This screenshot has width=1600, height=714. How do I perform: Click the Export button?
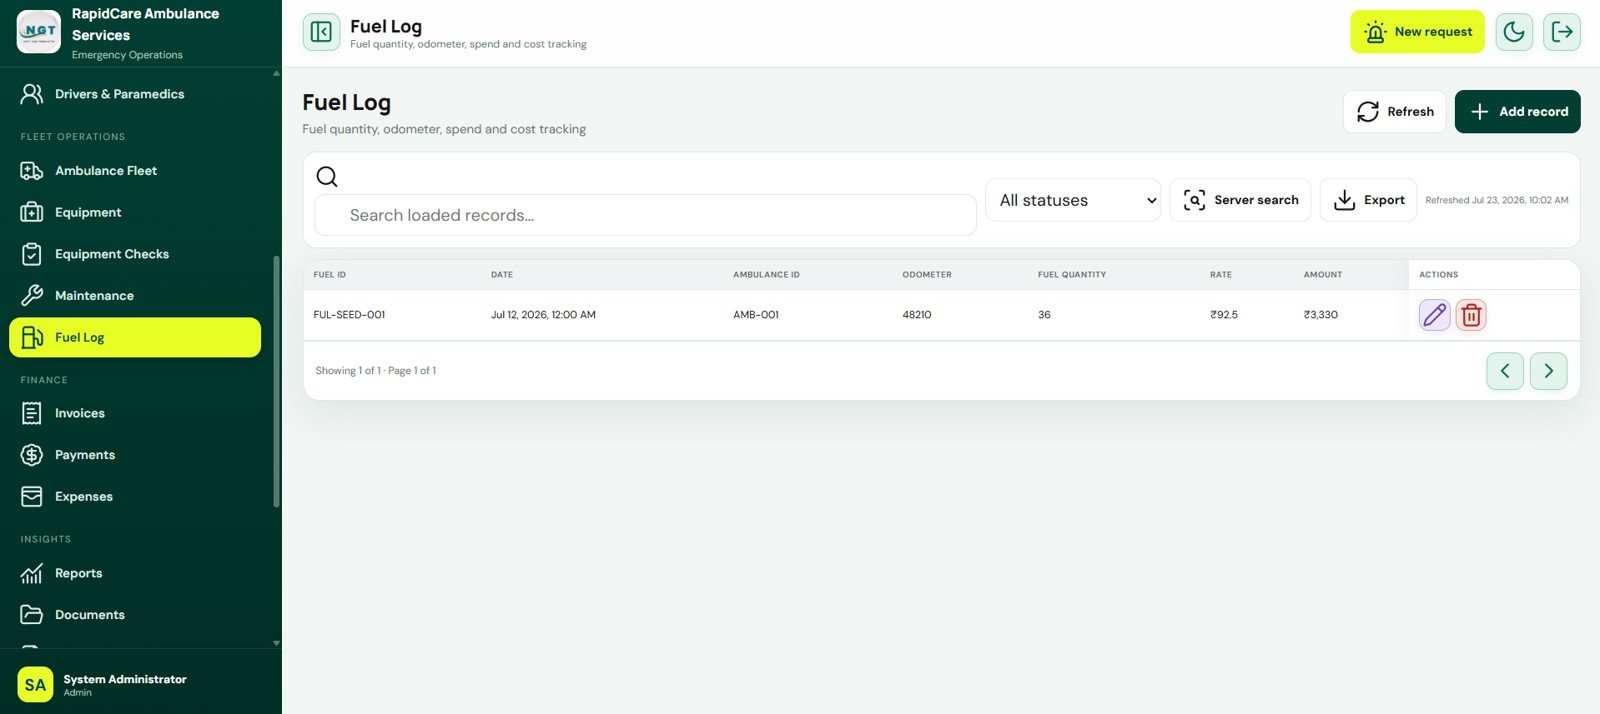click(1368, 200)
